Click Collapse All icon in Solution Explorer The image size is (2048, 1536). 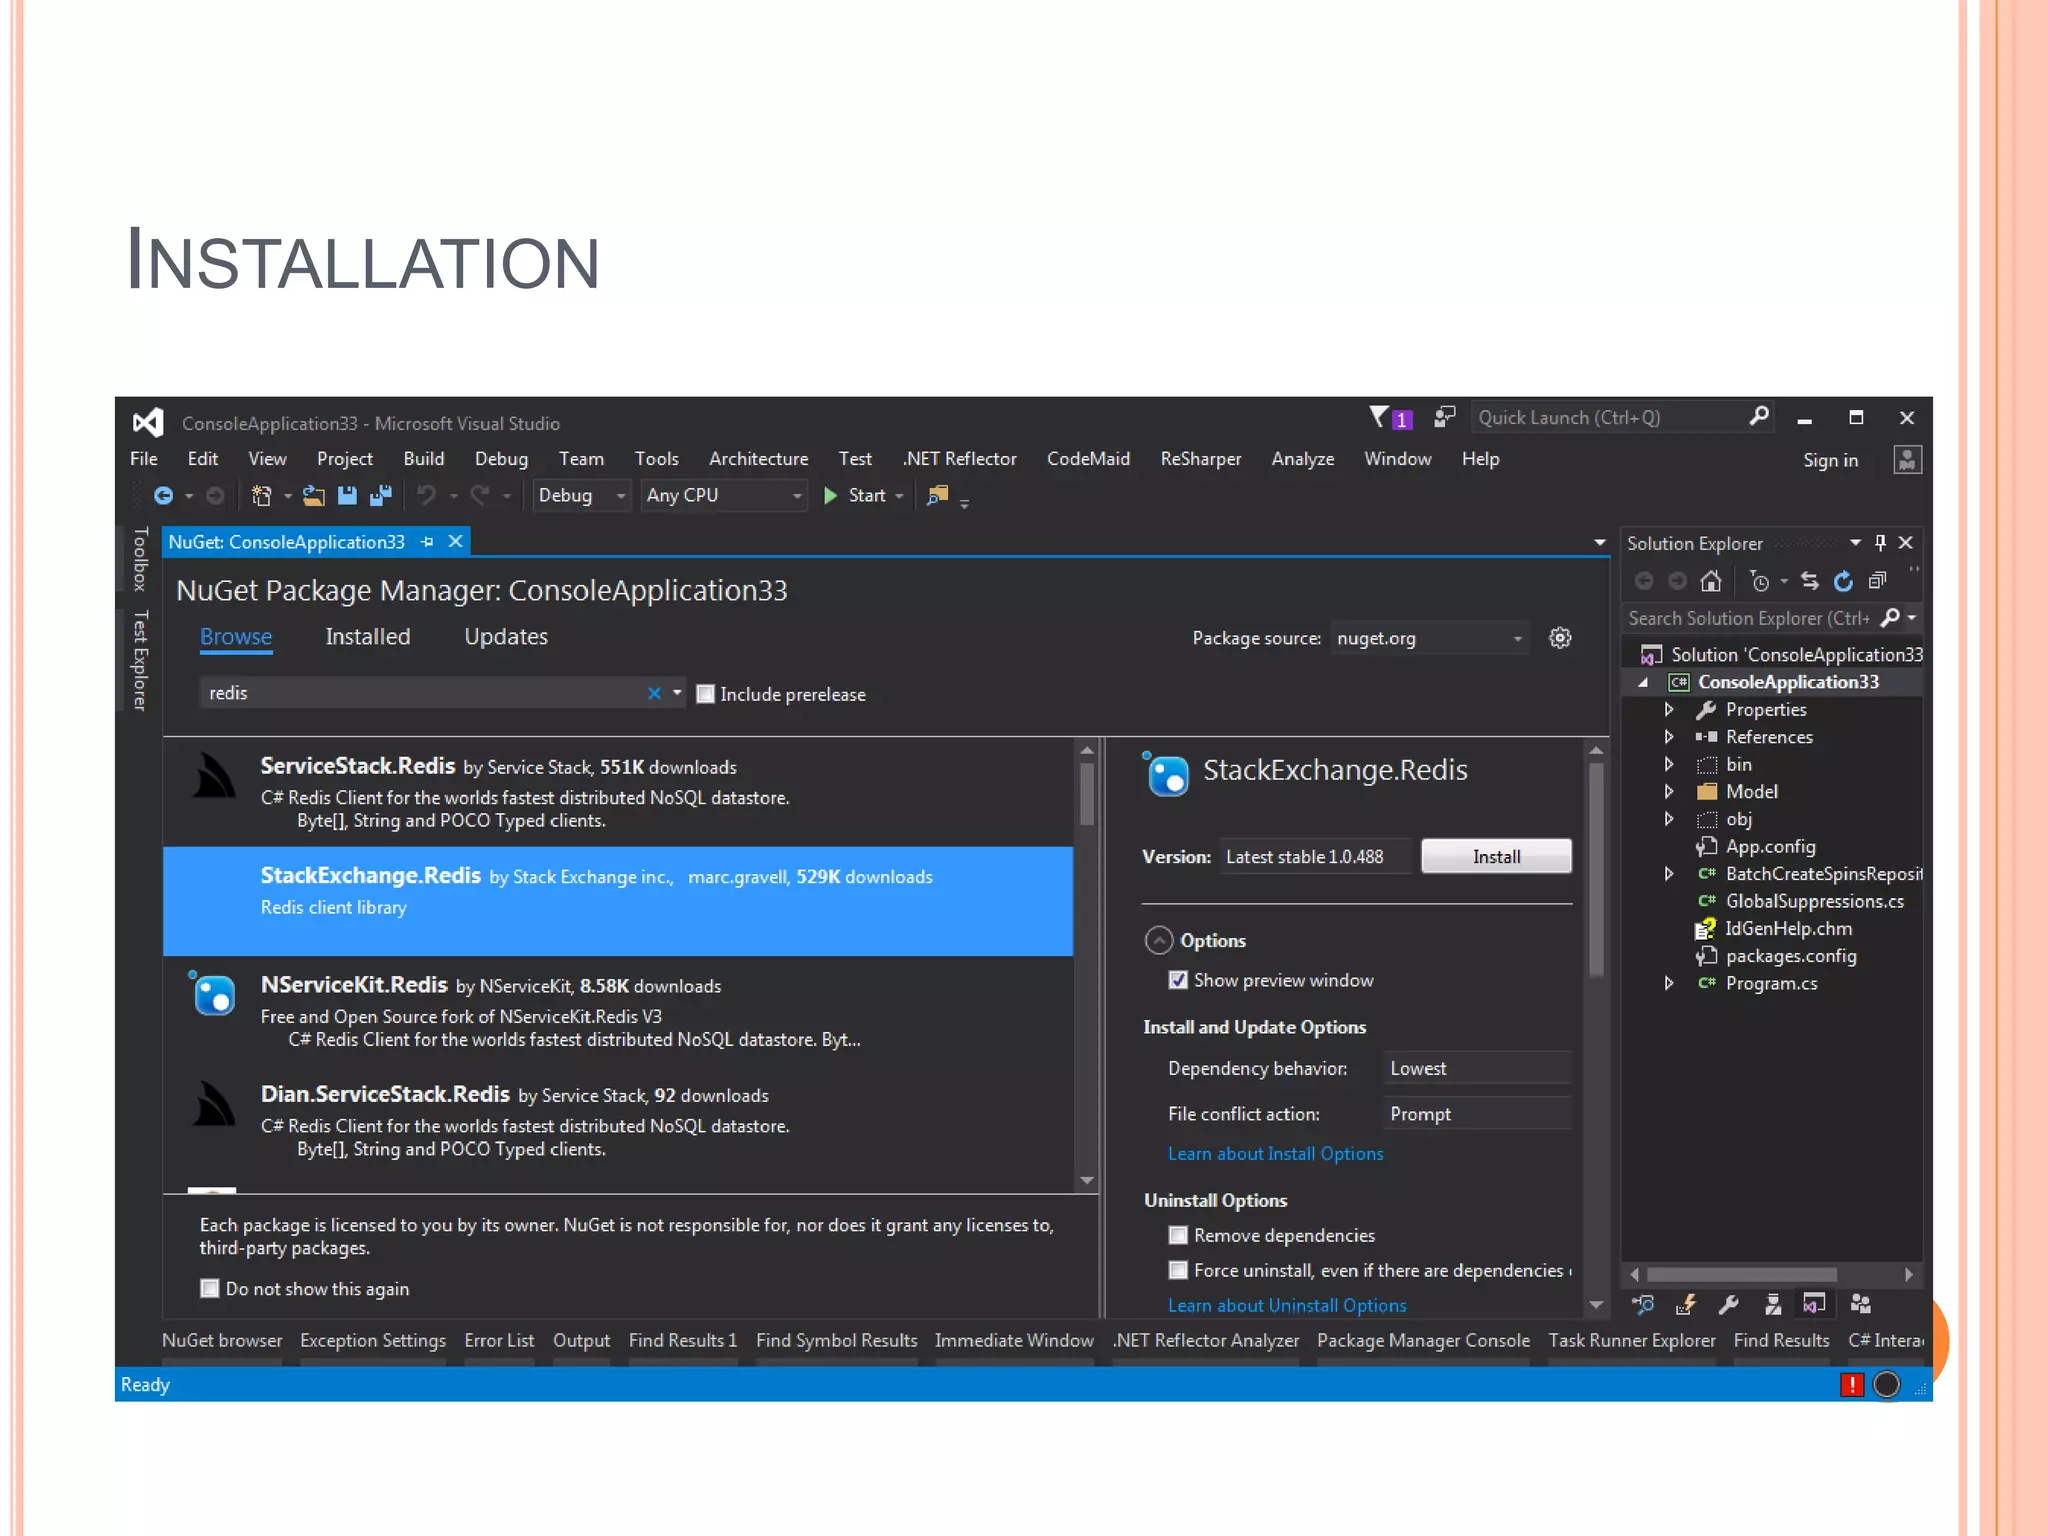[x=1877, y=580]
